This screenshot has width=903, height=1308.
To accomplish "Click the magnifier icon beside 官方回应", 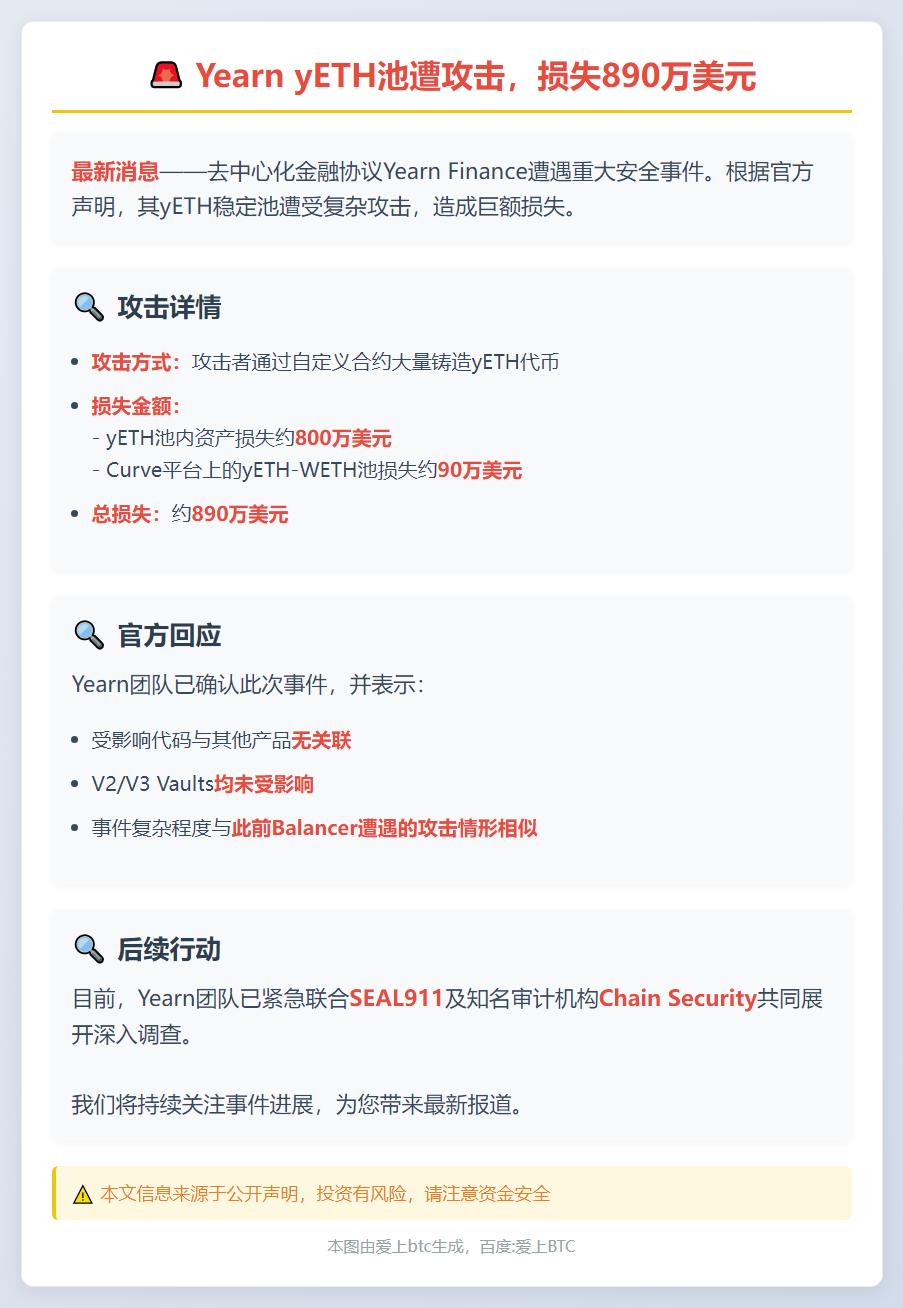I will click(89, 634).
